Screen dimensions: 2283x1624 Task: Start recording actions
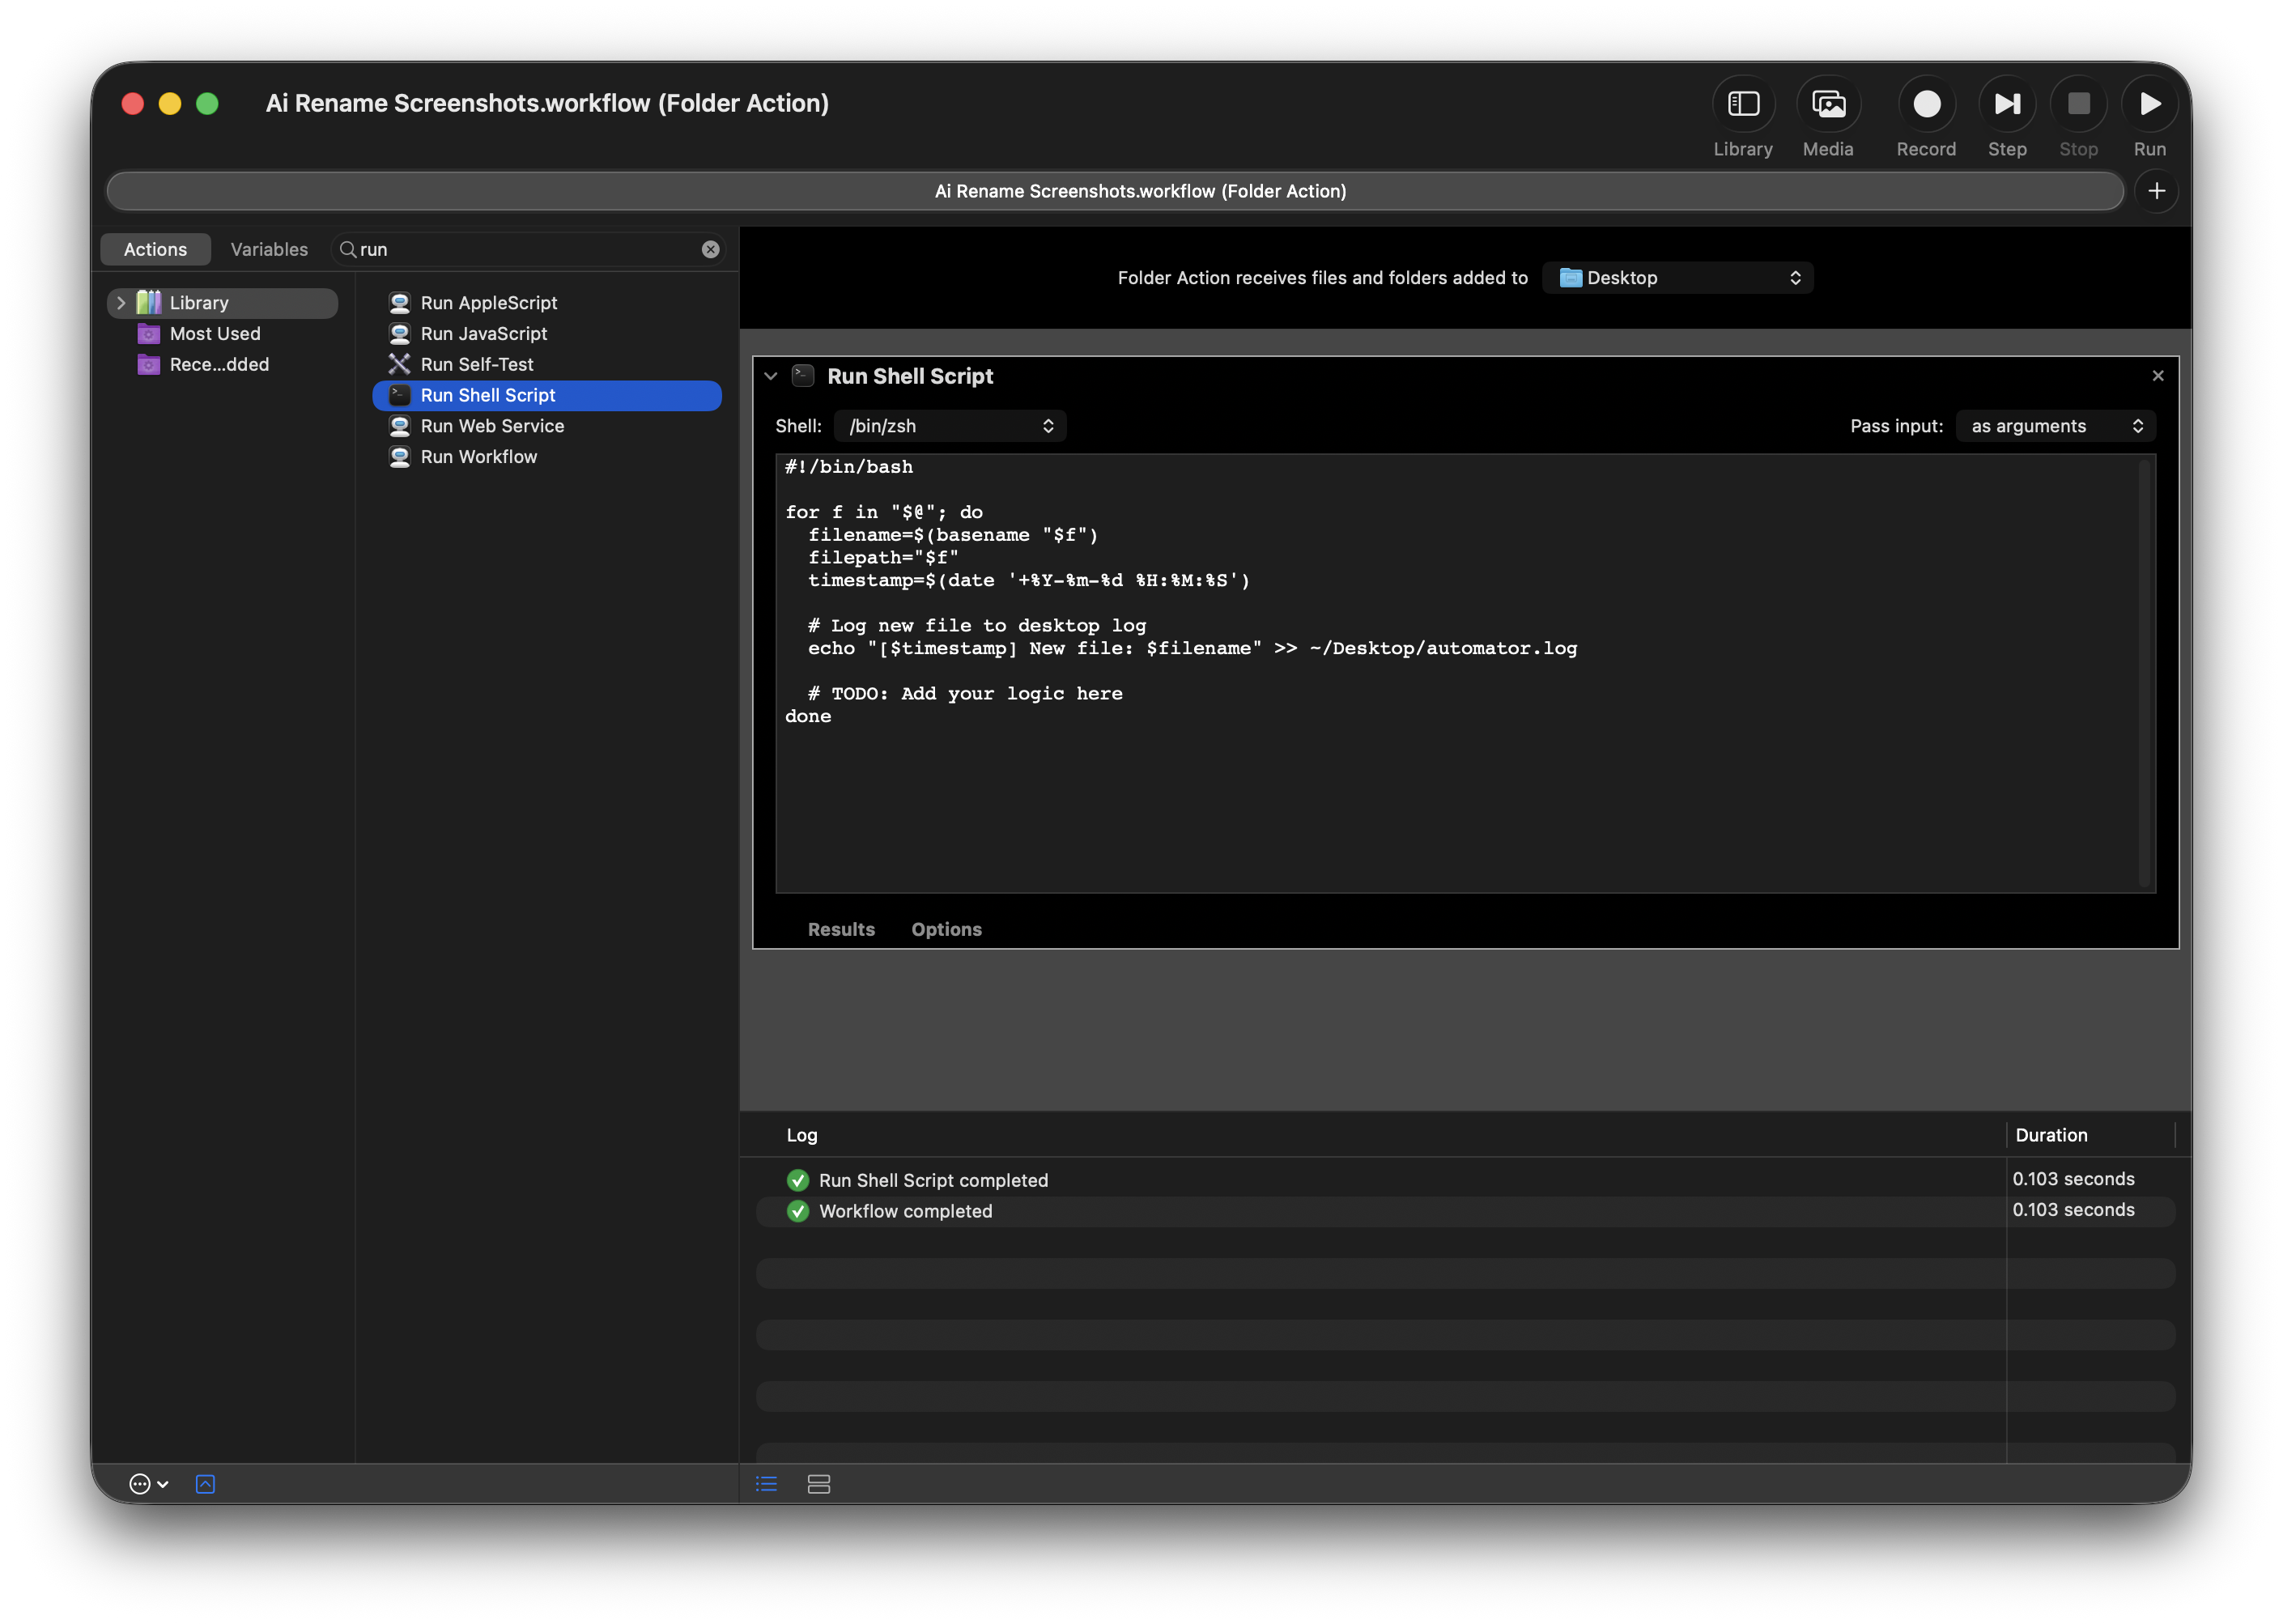[x=1925, y=103]
